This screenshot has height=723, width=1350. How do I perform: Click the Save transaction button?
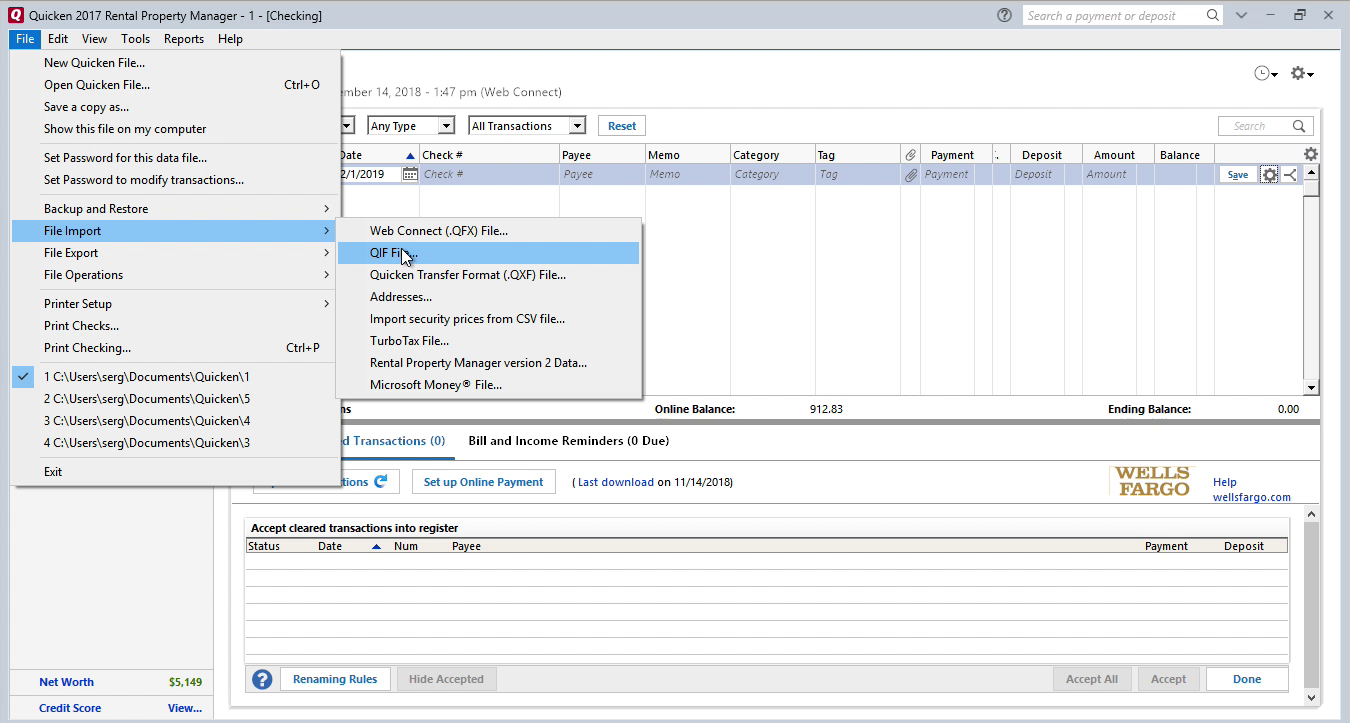click(x=1238, y=174)
